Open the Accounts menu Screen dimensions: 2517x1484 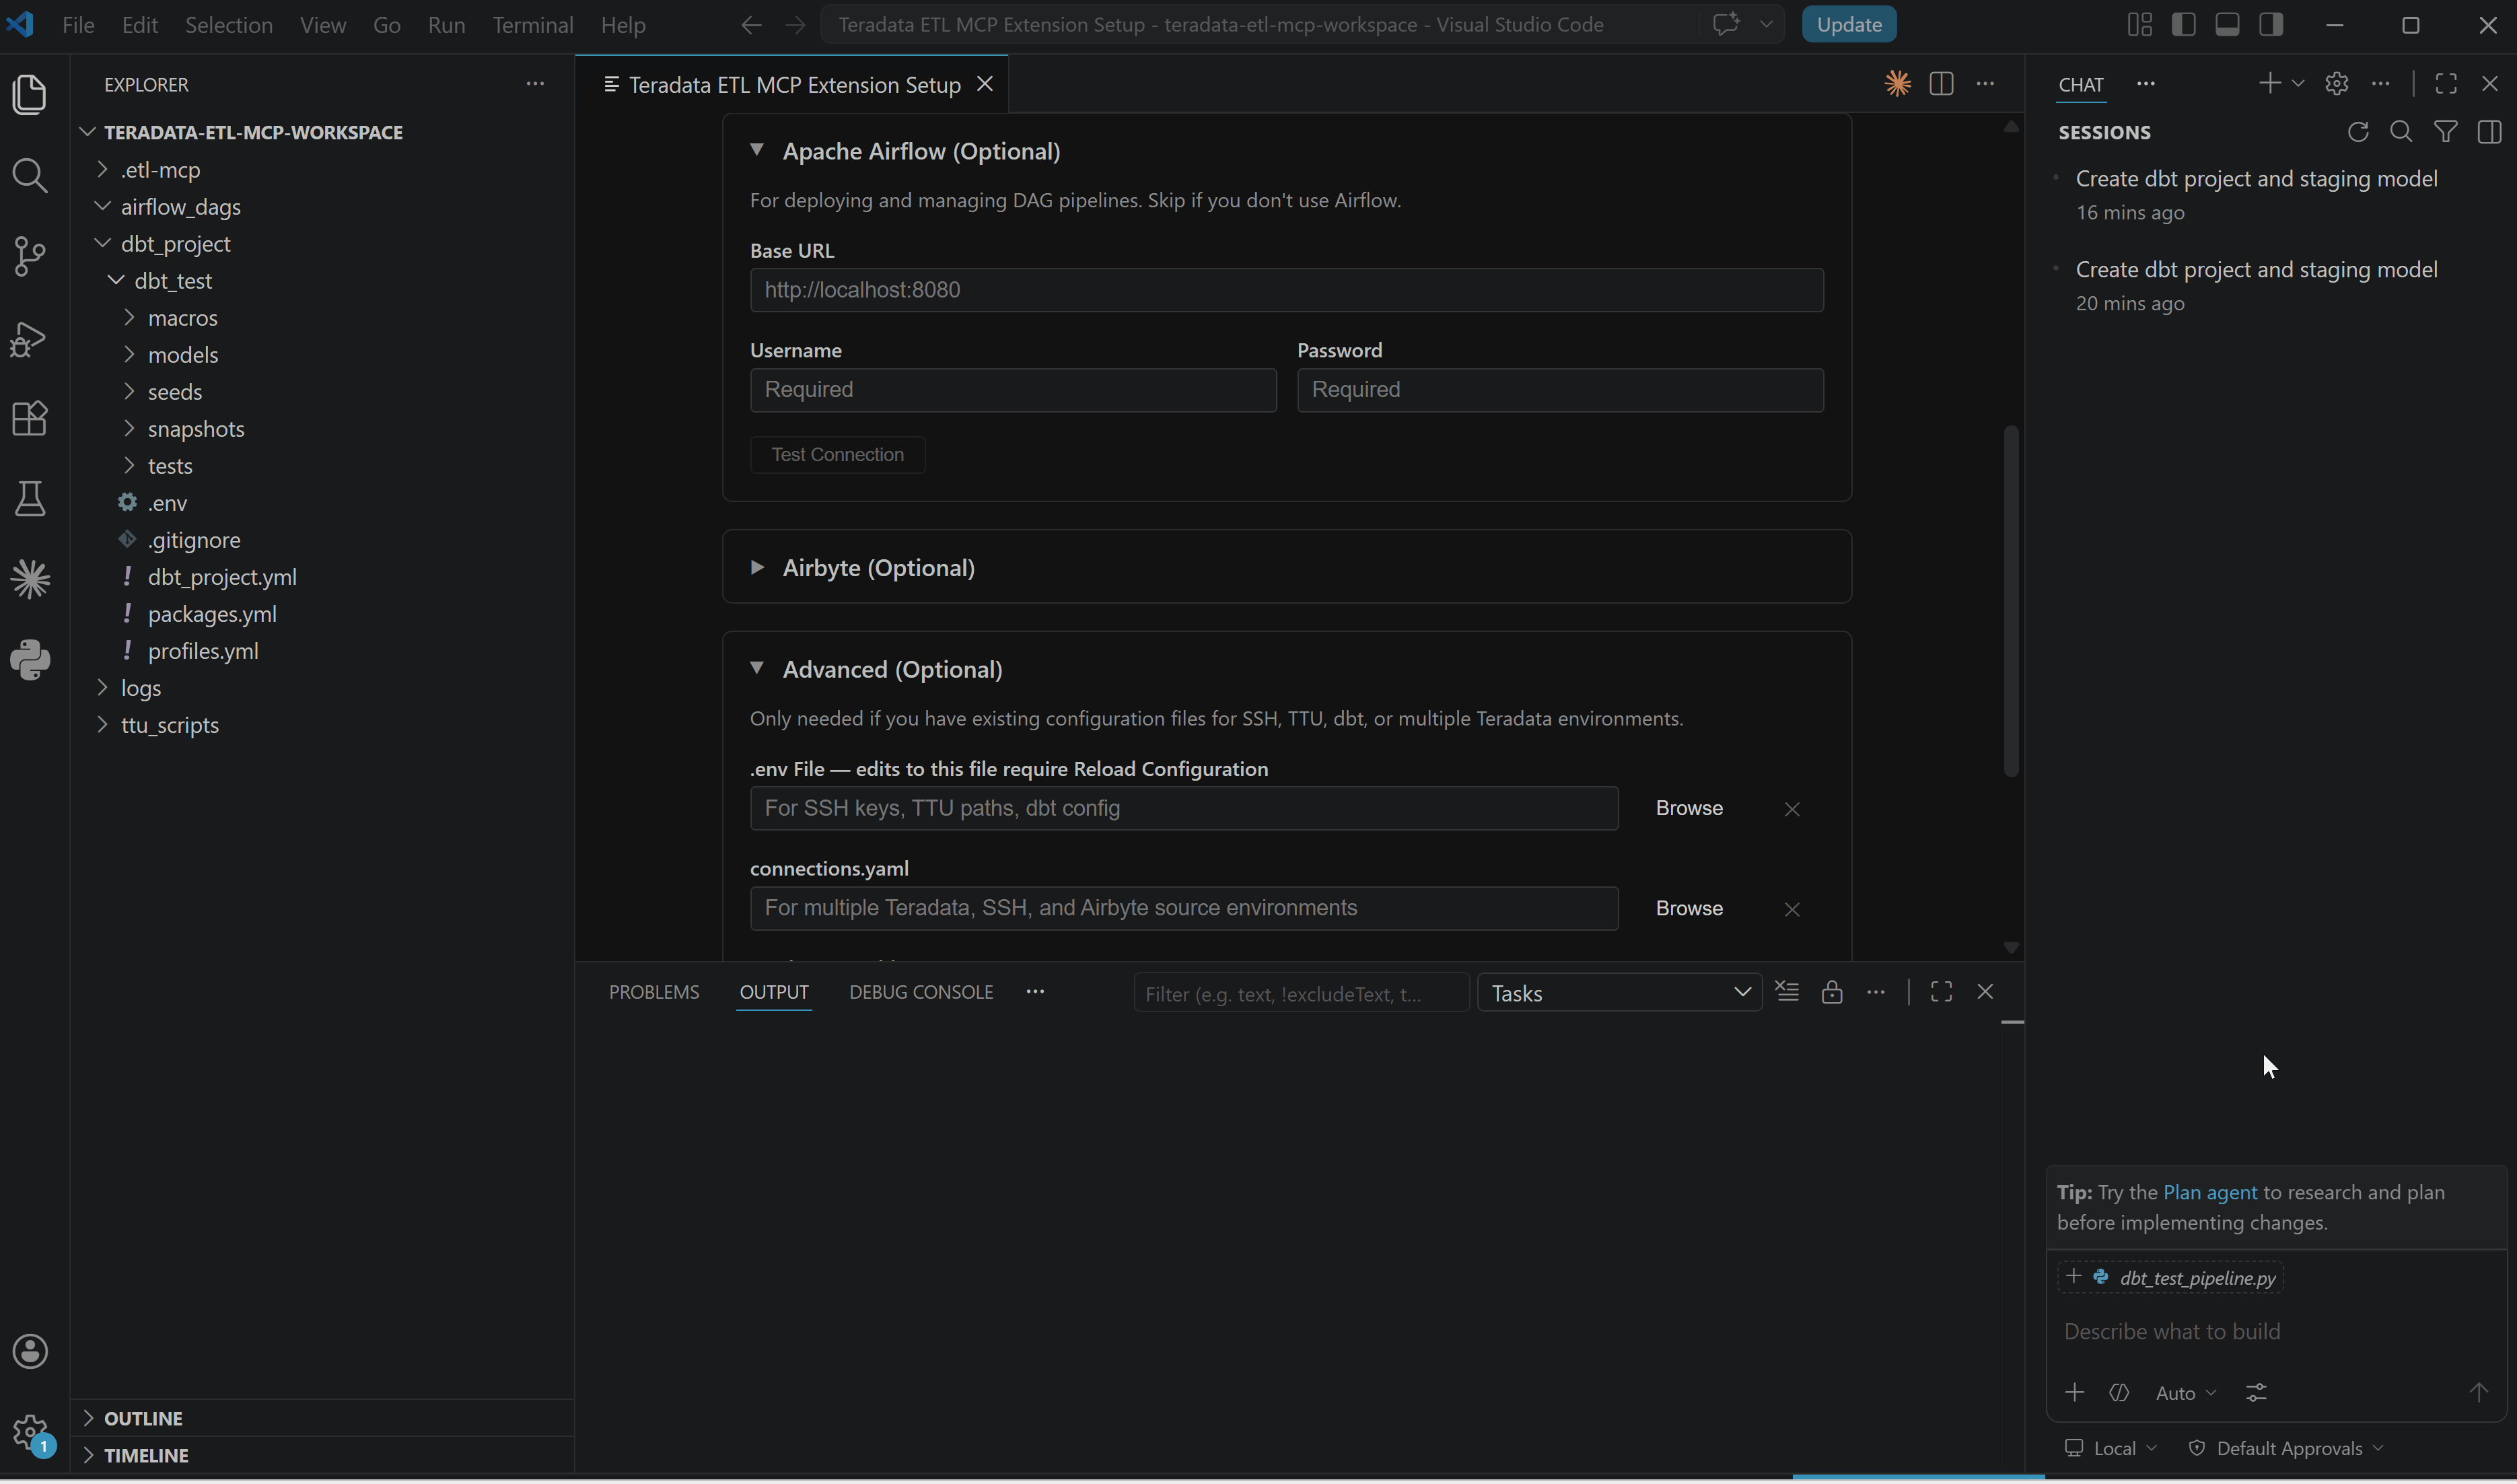(x=30, y=1352)
